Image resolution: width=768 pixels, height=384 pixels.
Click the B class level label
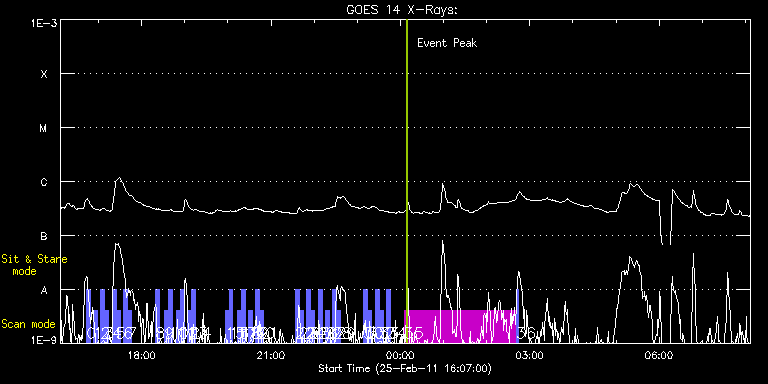pyautogui.click(x=44, y=236)
